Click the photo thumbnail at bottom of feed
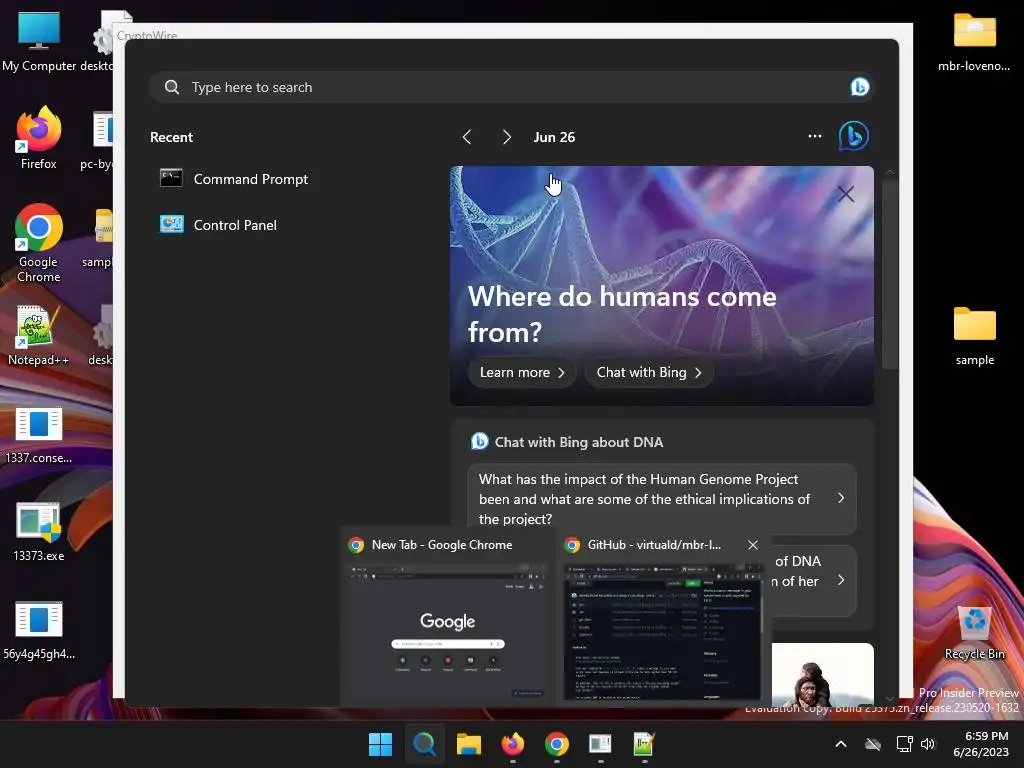The height and width of the screenshot is (768, 1024). coord(822,674)
